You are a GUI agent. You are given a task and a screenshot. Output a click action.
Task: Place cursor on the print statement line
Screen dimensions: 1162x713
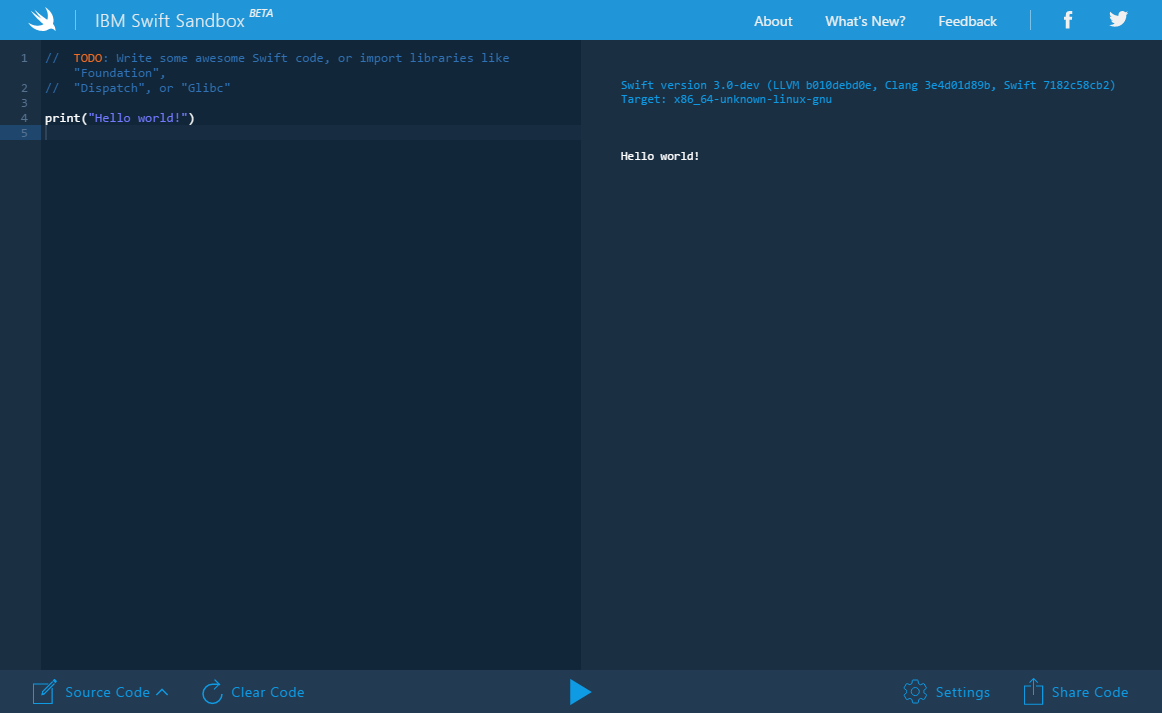119,117
